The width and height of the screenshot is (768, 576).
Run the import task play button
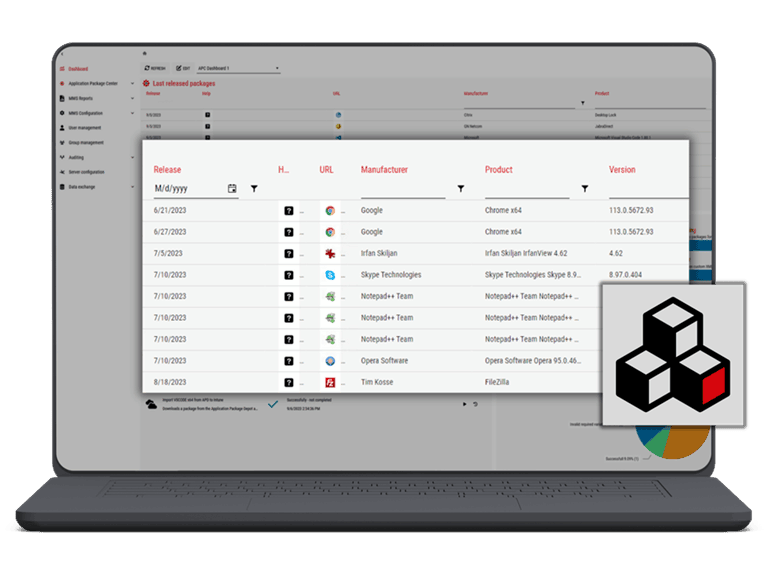coord(464,405)
